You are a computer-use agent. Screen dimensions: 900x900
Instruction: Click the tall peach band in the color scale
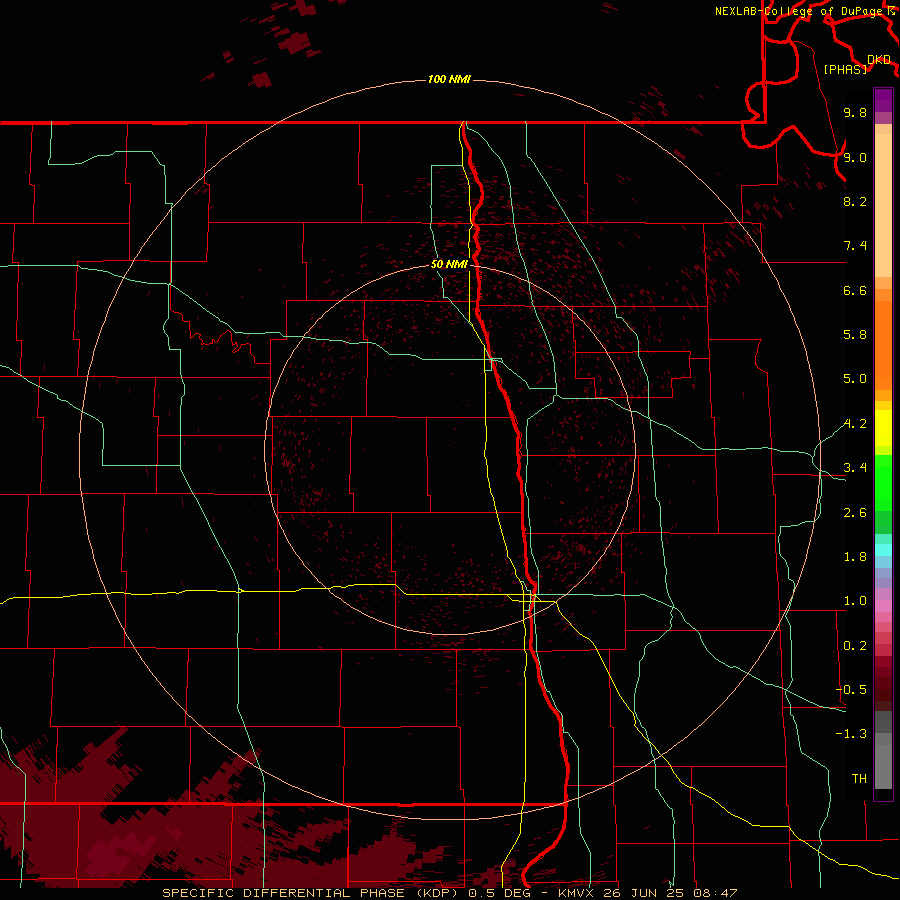pos(883,205)
